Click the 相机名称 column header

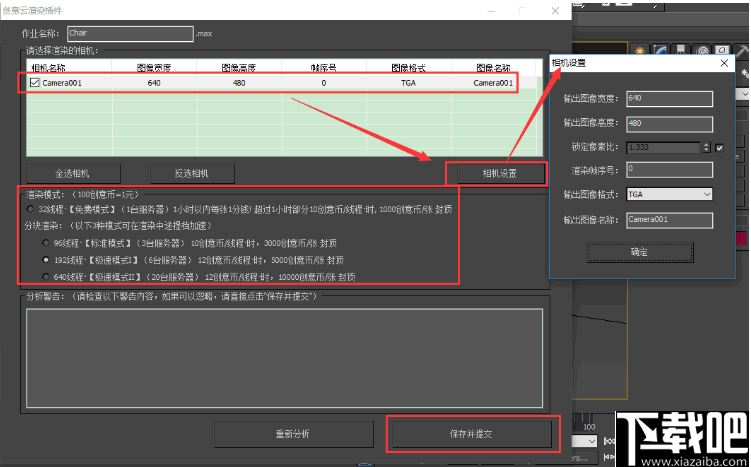(x=69, y=68)
